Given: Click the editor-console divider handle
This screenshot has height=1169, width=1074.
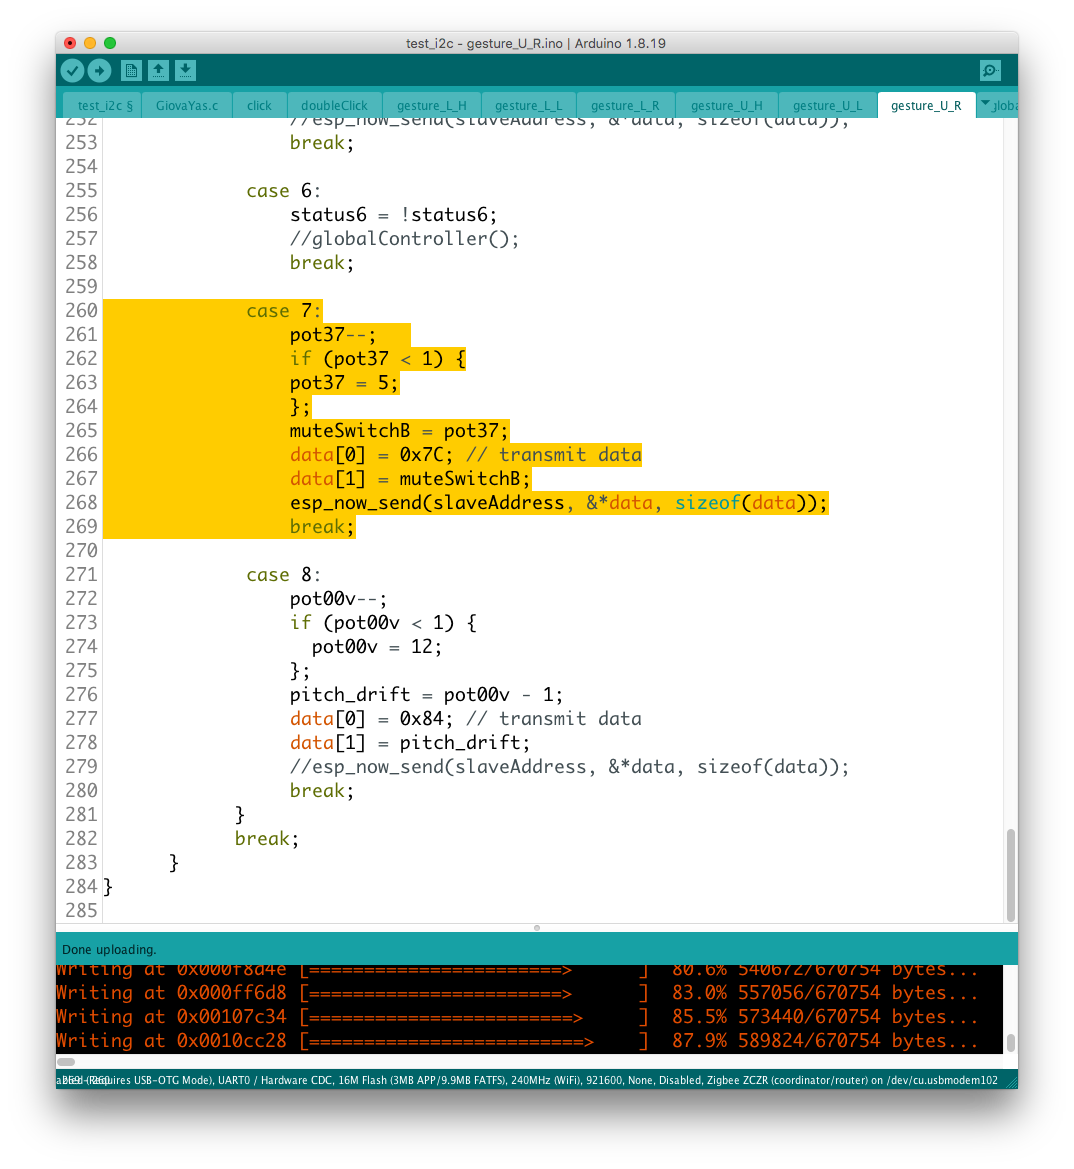Looking at the screenshot, I should 537,928.
